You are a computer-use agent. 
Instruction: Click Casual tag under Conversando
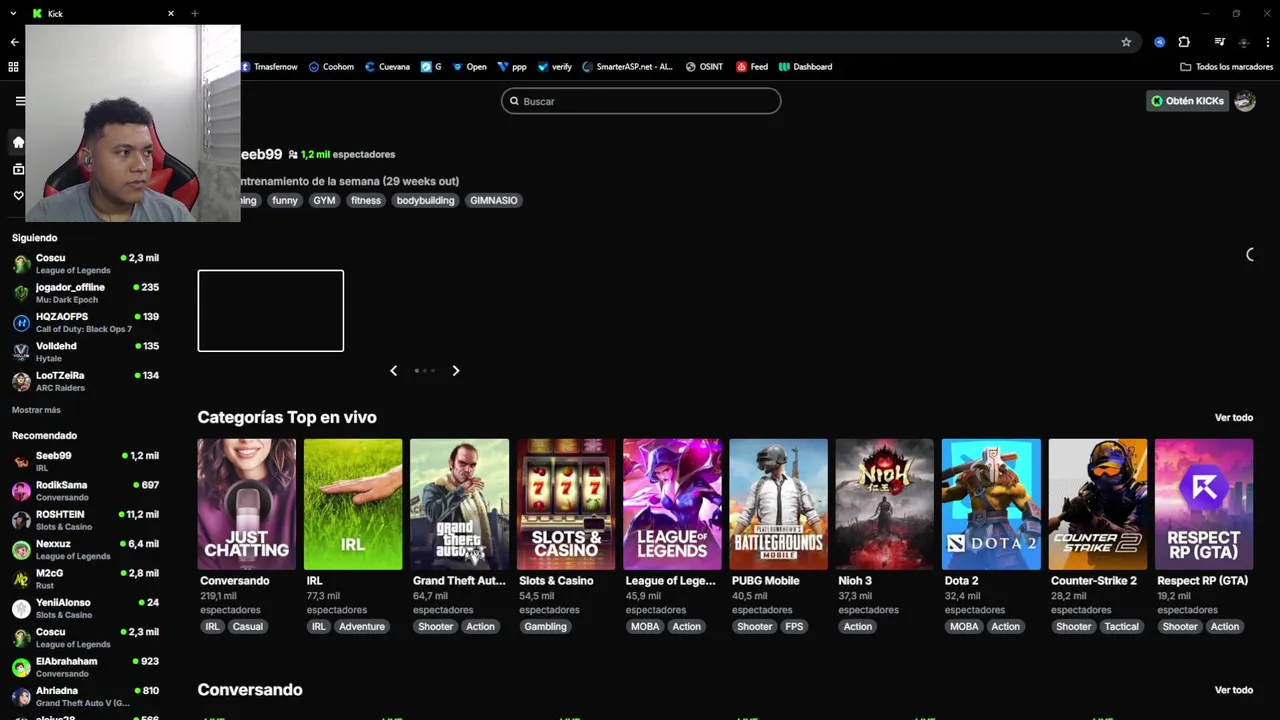[248, 627]
